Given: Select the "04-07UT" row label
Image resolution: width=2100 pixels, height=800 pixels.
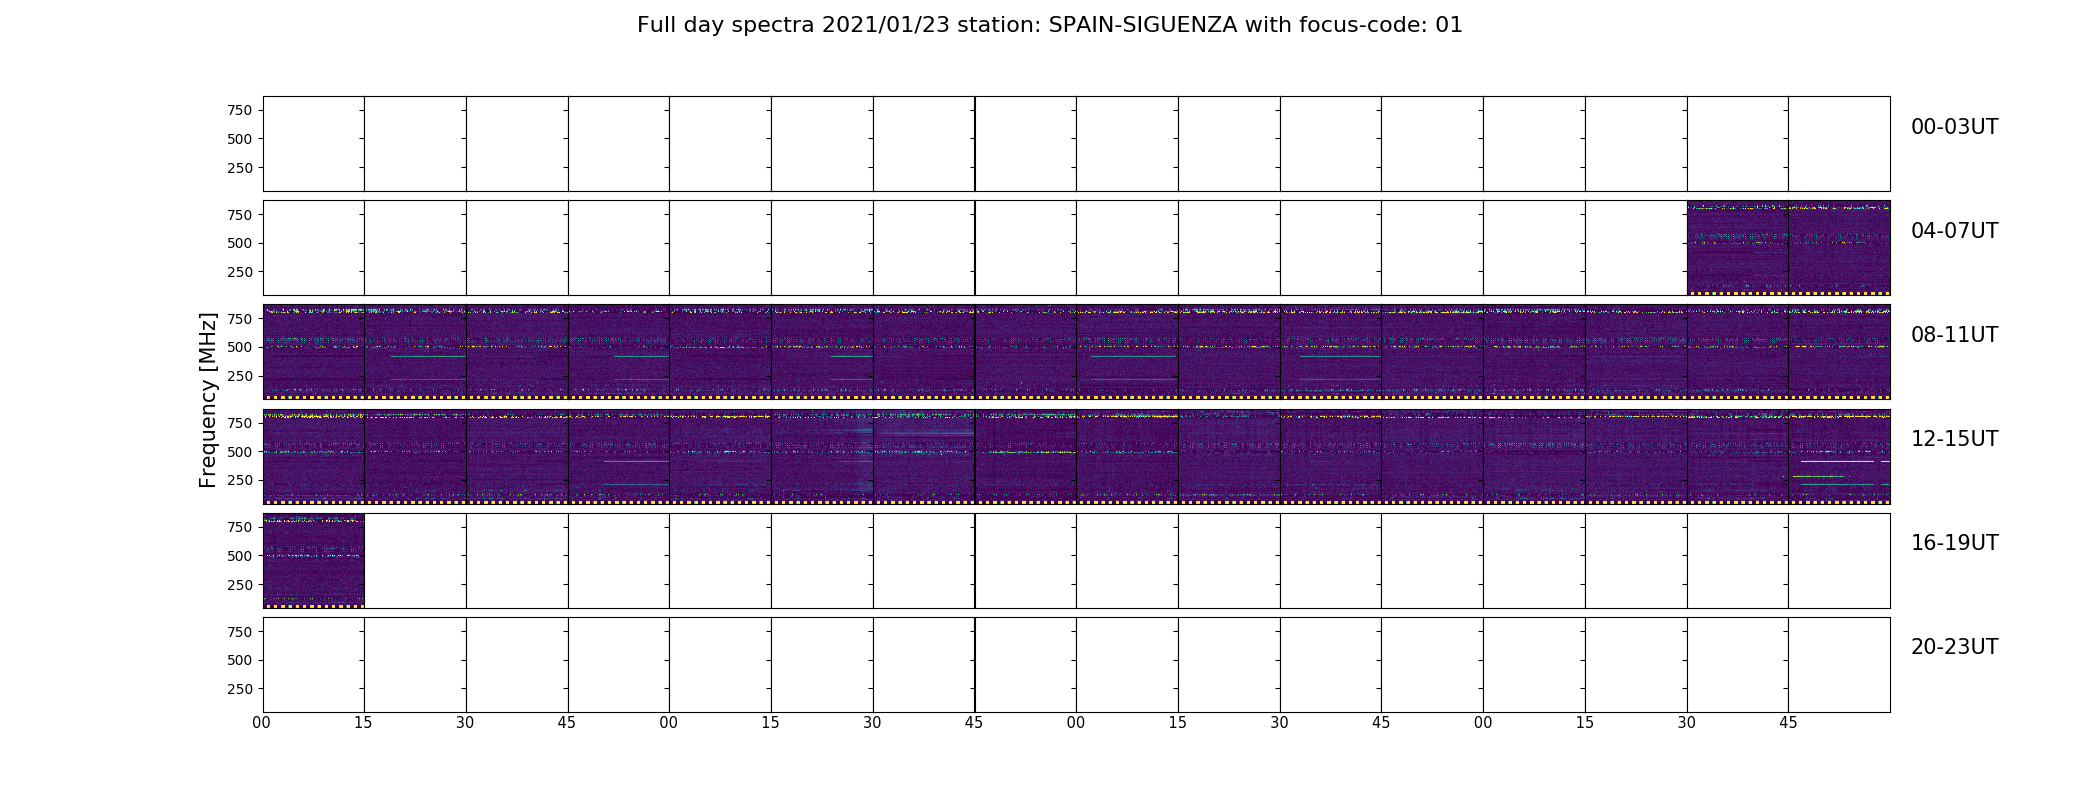Looking at the screenshot, I should pyautogui.click(x=1954, y=231).
